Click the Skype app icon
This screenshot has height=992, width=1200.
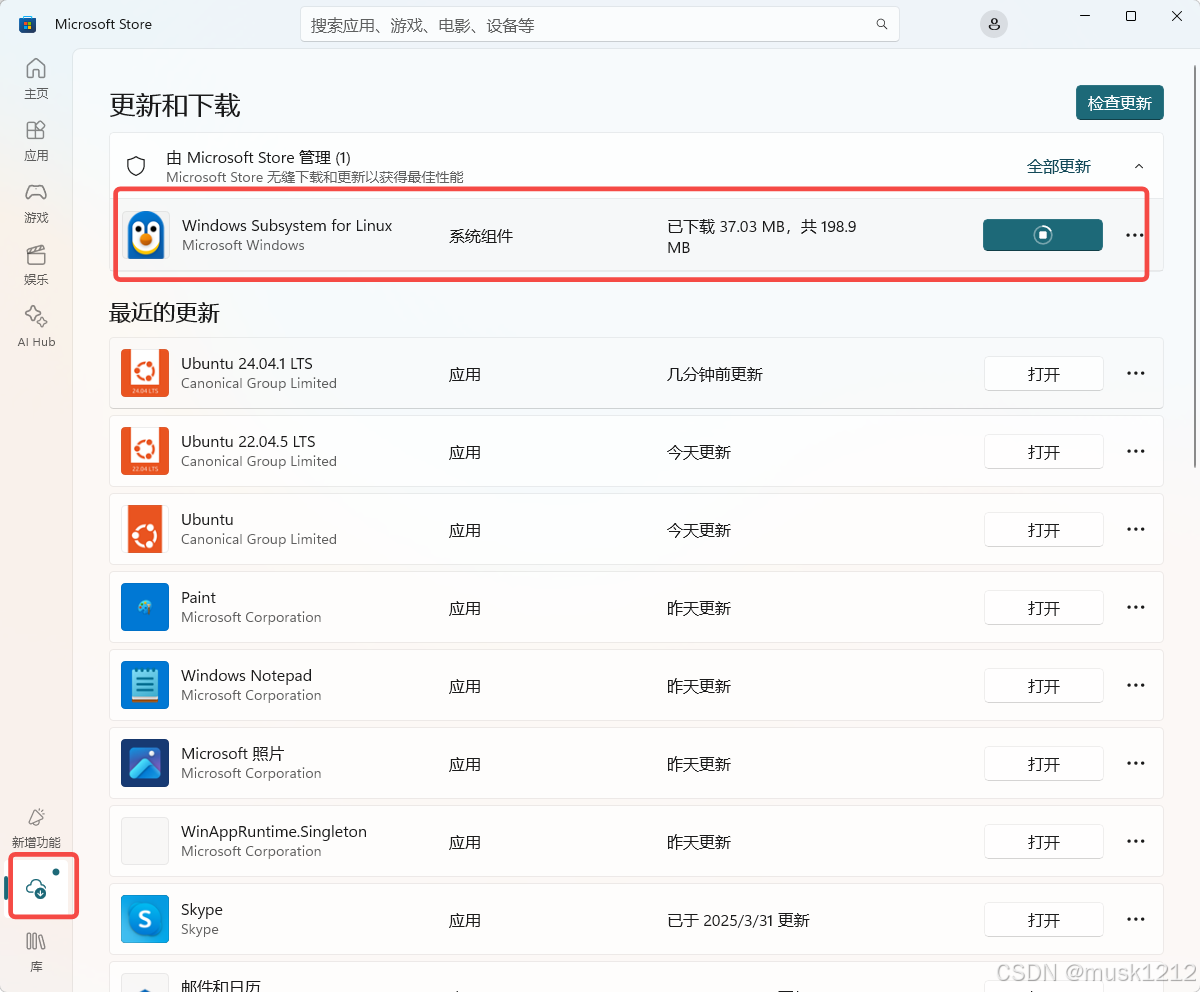(x=145, y=919)
